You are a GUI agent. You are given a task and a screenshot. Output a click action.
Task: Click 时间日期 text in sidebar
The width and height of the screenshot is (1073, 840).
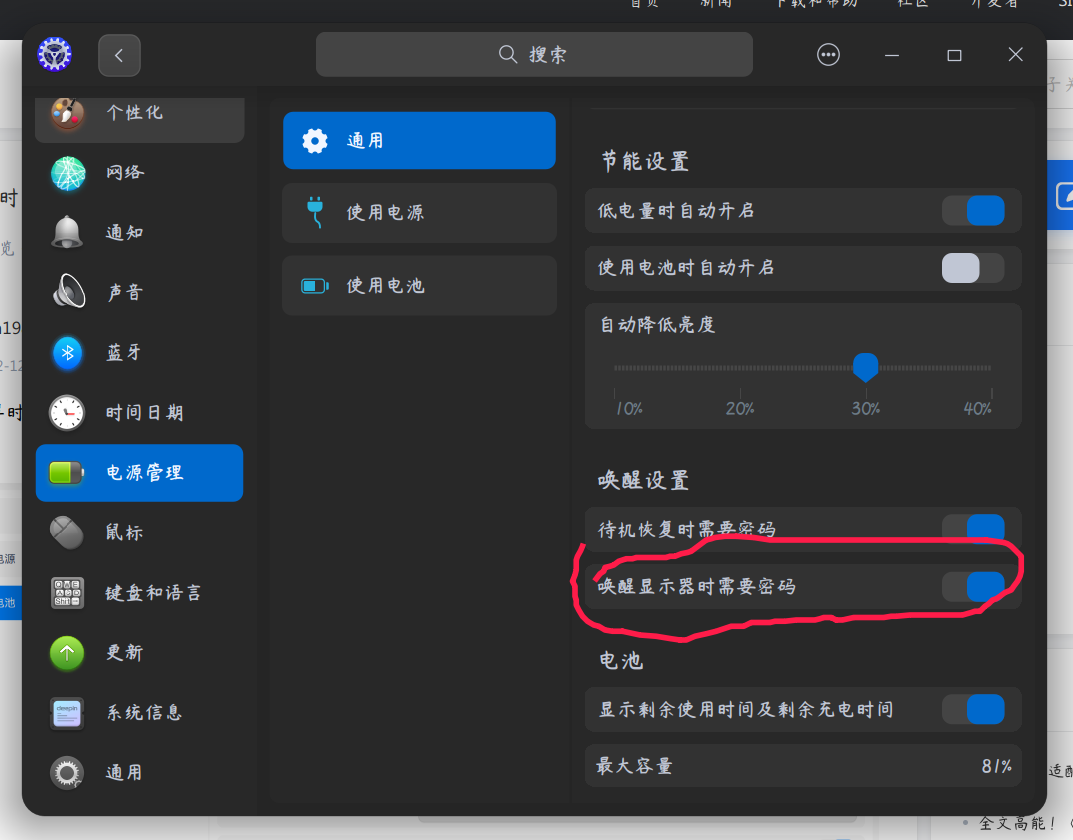(x=144, y=413)
